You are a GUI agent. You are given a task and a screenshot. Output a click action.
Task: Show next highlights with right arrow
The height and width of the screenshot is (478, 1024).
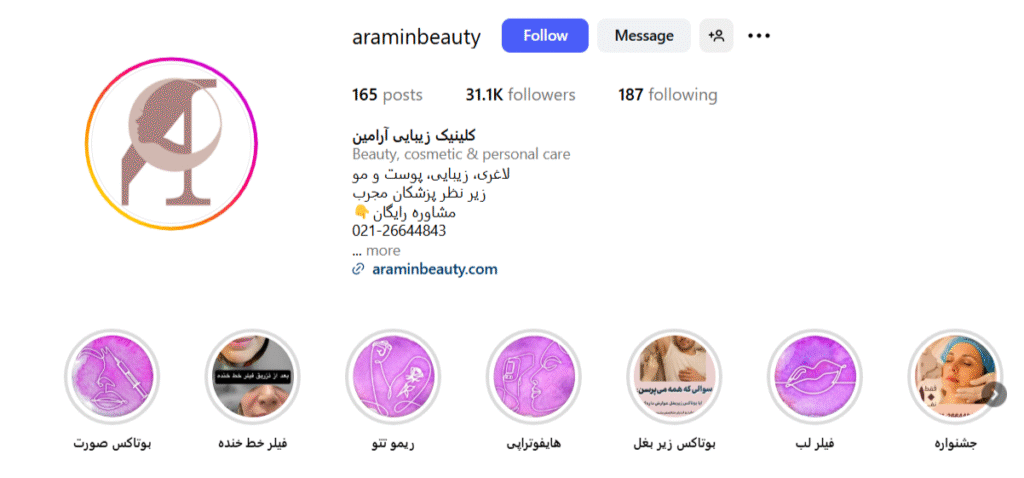click(x=995, y=394)
